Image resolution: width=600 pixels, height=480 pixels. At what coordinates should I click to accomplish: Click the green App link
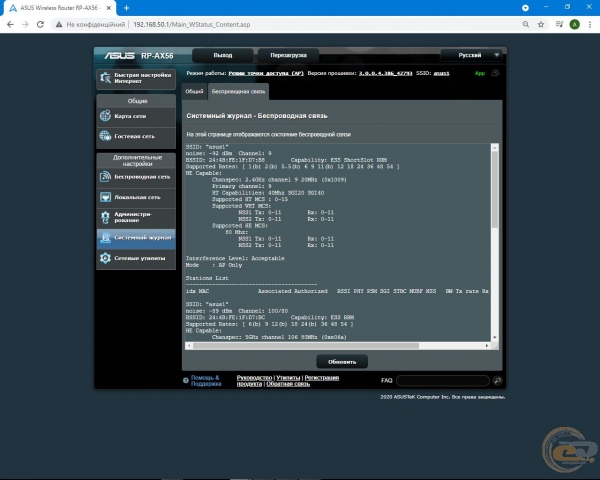point(479,73)
